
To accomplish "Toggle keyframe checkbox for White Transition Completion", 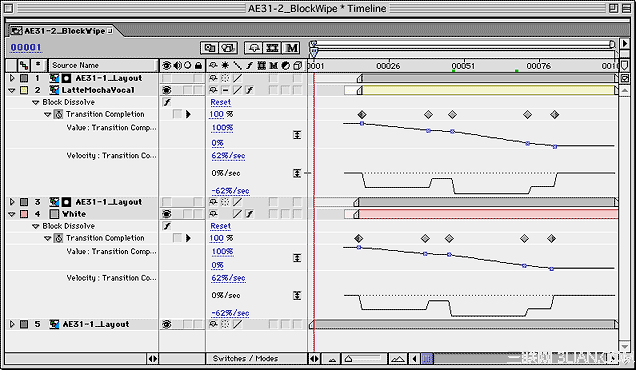I will click(177, 238).
